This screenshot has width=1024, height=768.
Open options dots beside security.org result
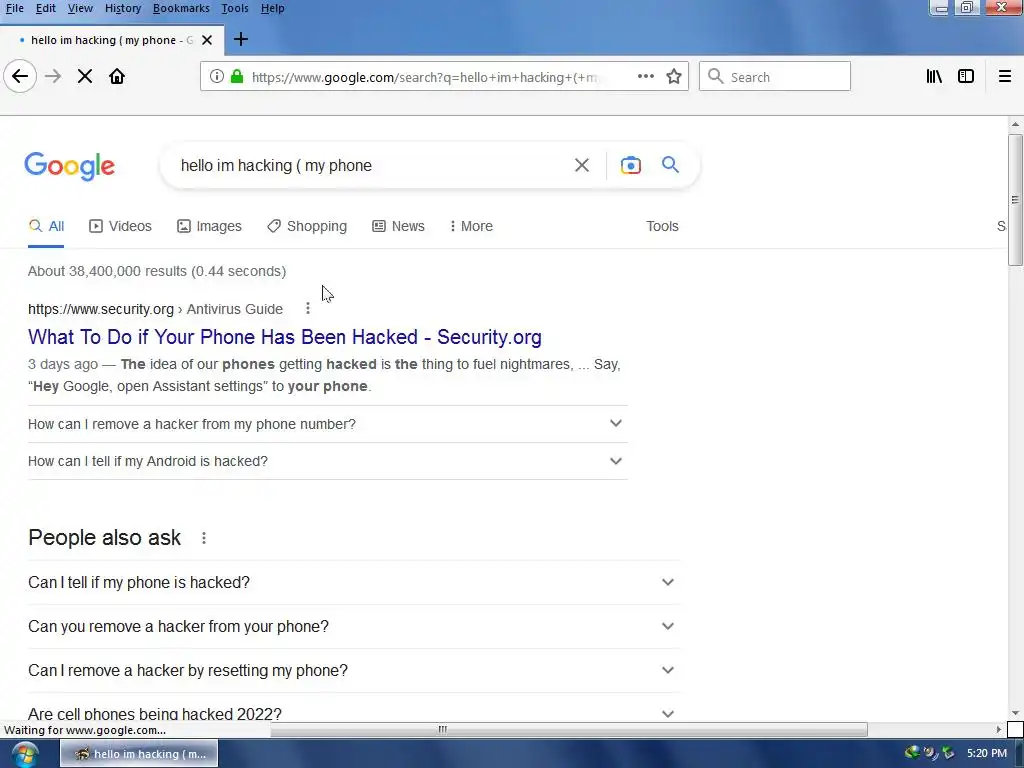(308, 308)
